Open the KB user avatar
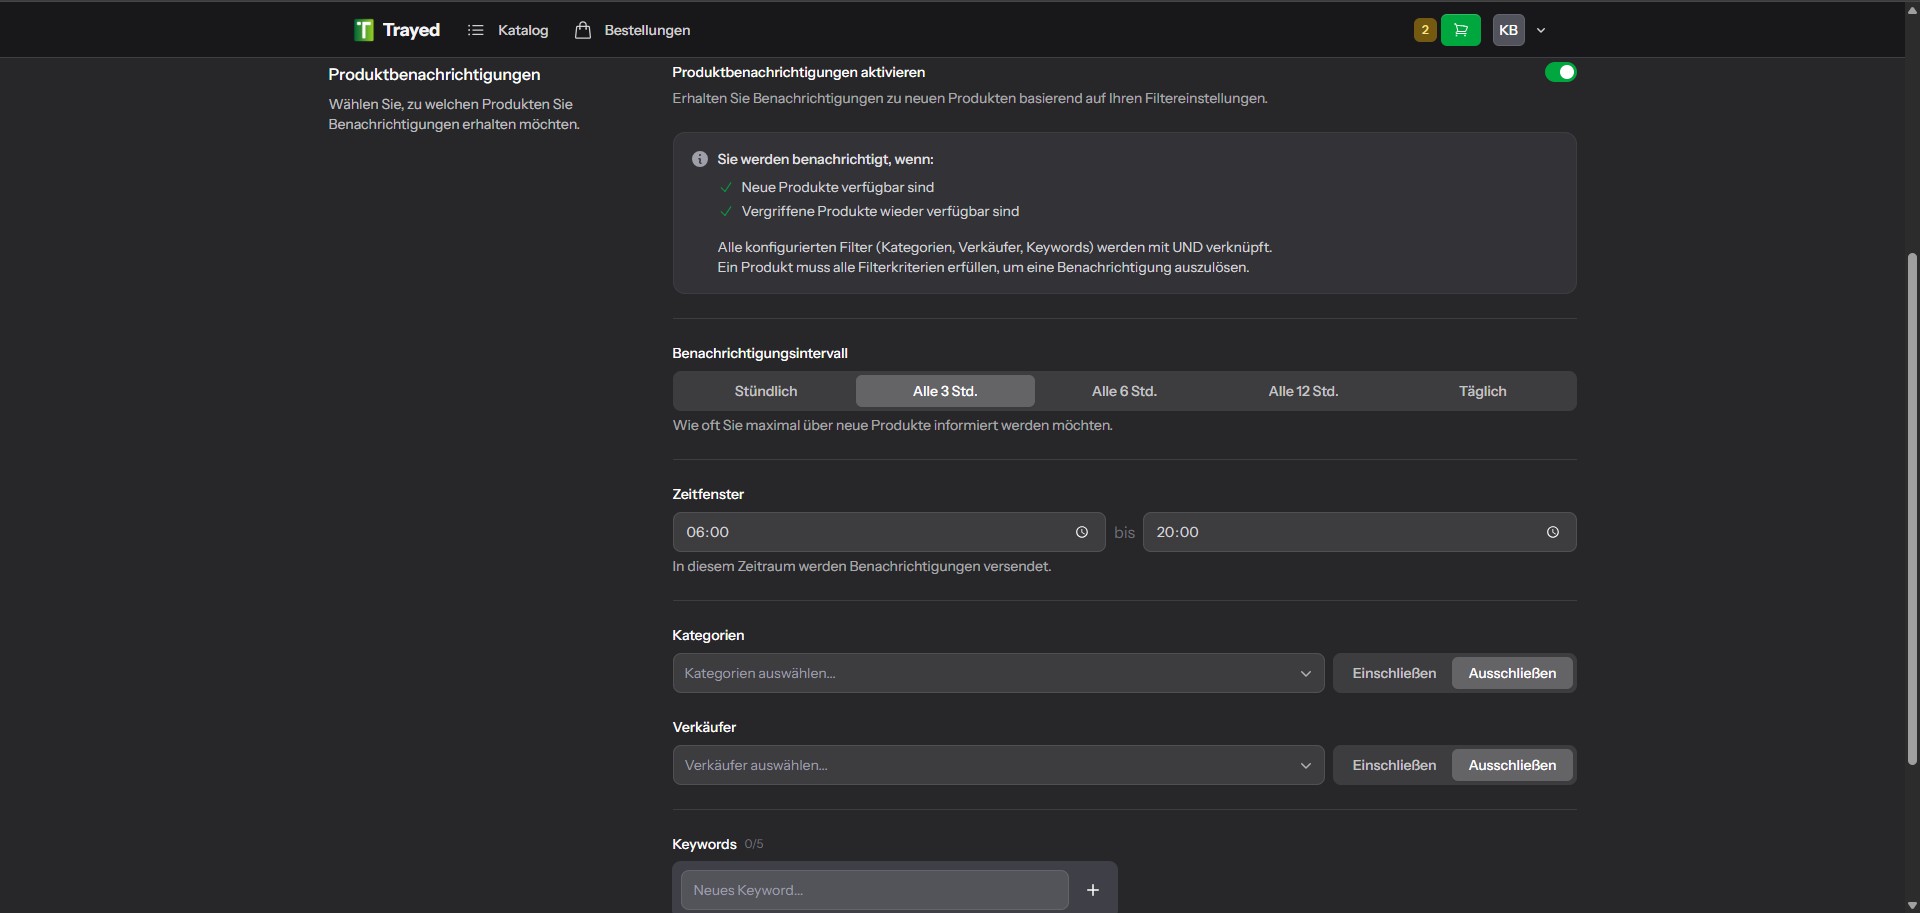This screenshot has height=913, width=1920. click(1510, 30)
